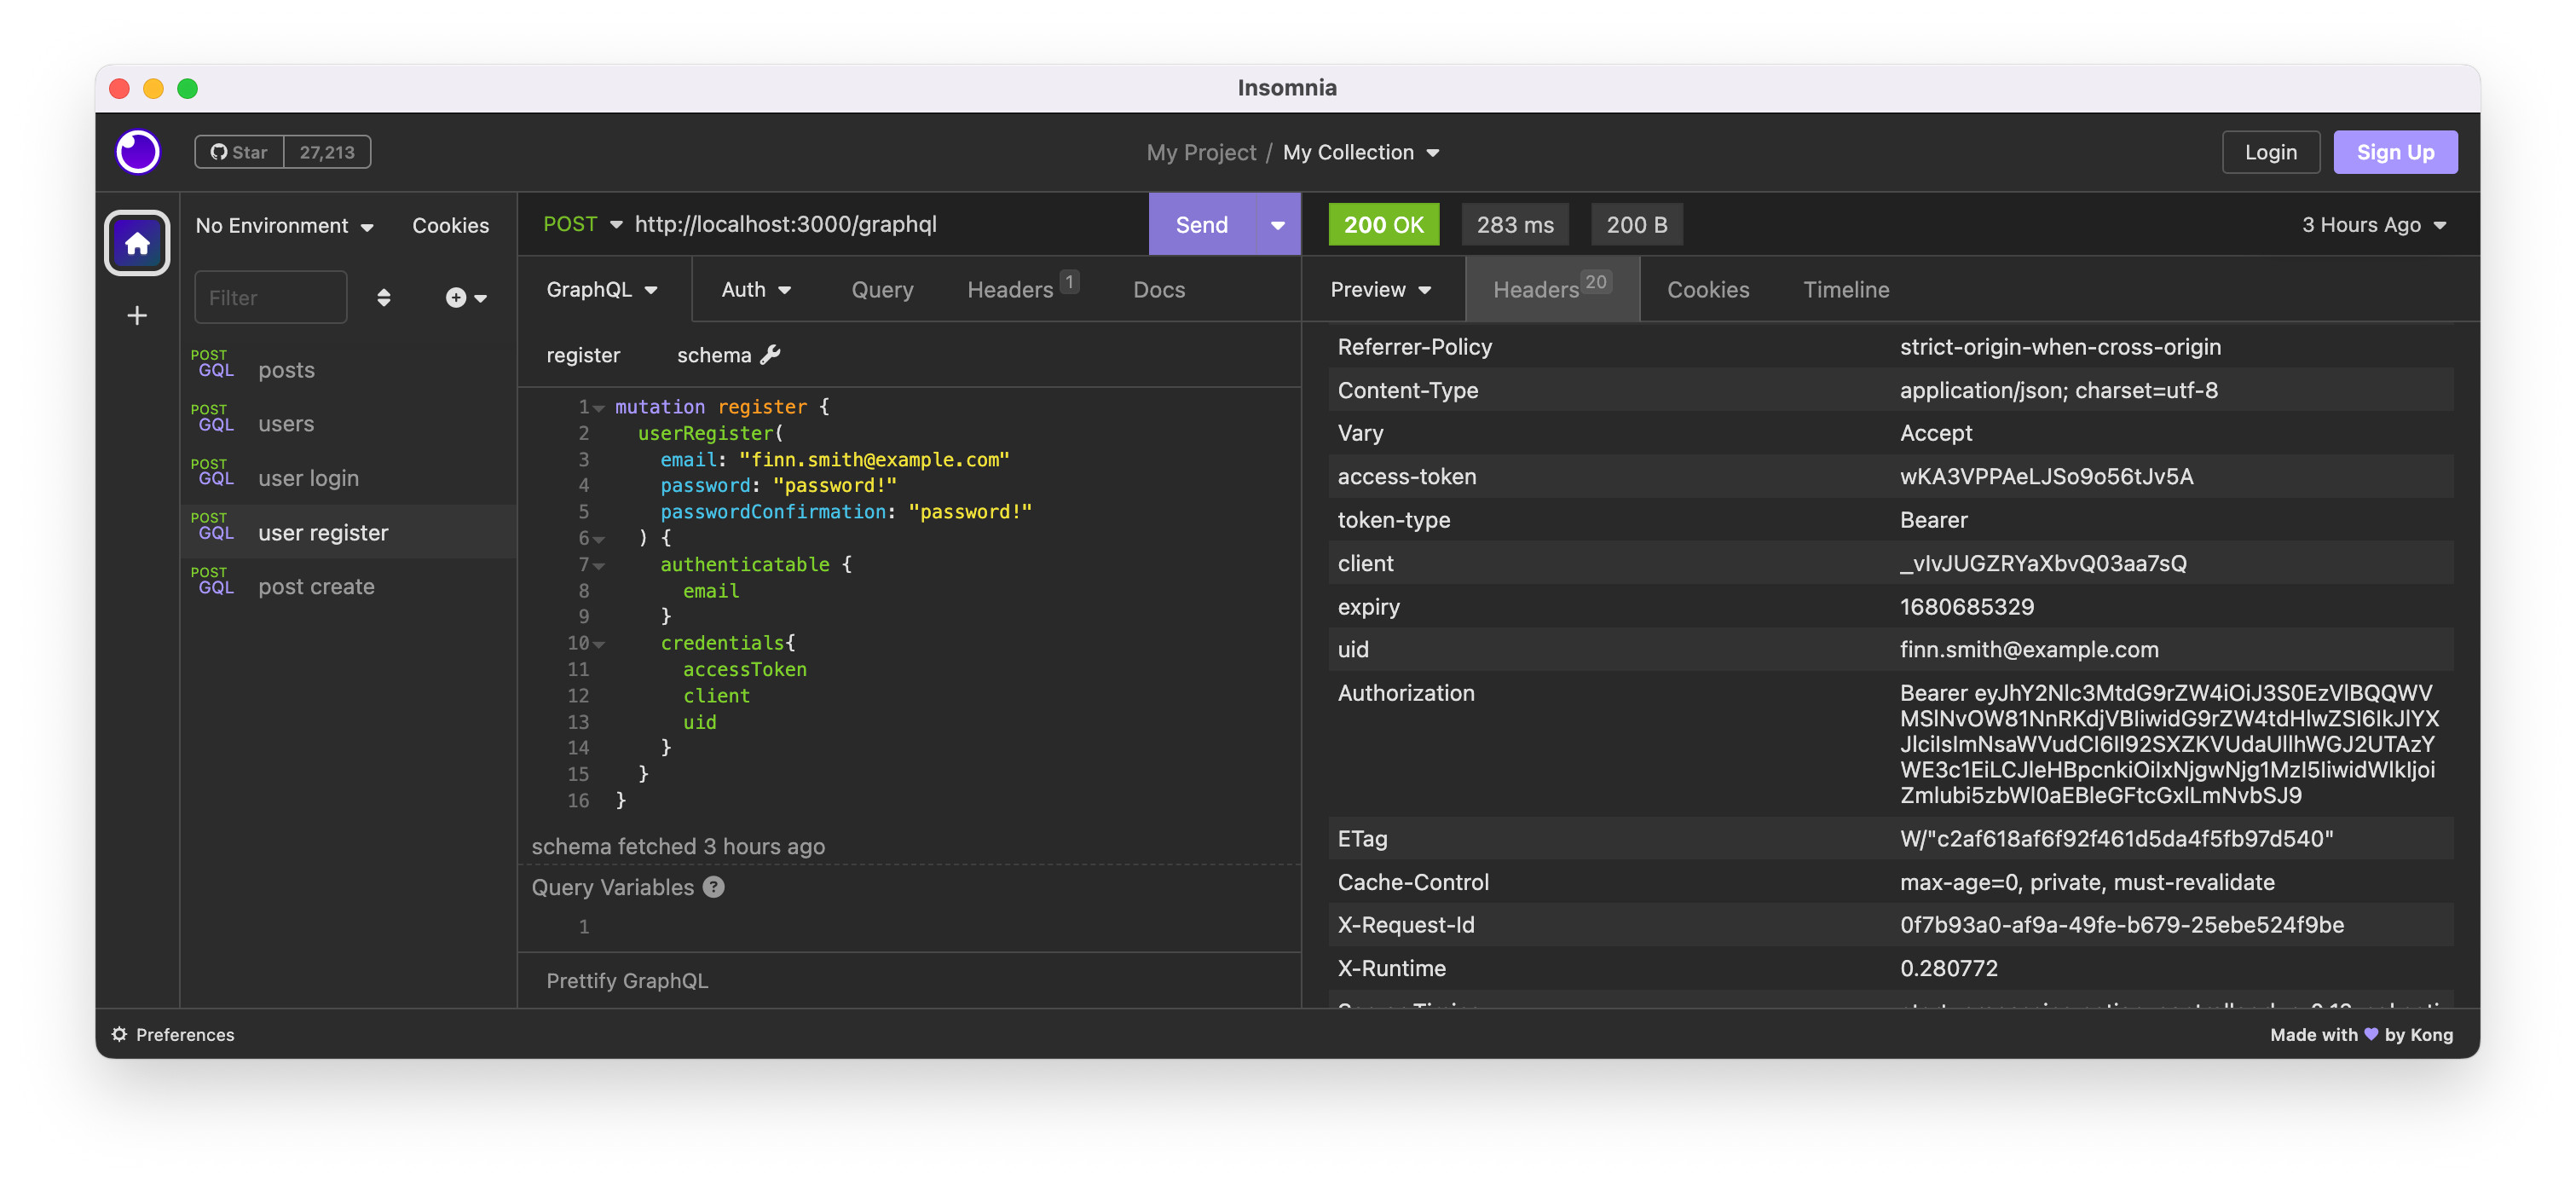Select the posts request
This screenshot has height=1185, width=2576.
pyautogui.click(x=348, y=369)
